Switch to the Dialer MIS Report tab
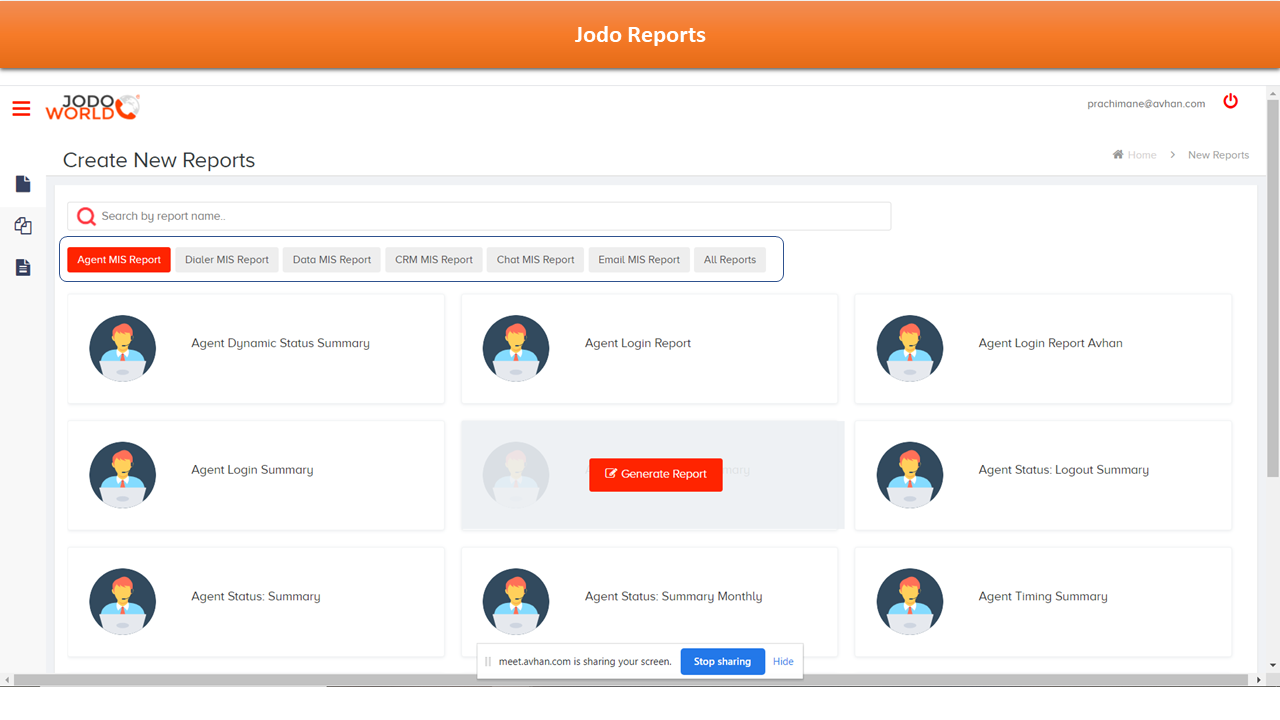The image size is (1280, 720). [227, 260]
